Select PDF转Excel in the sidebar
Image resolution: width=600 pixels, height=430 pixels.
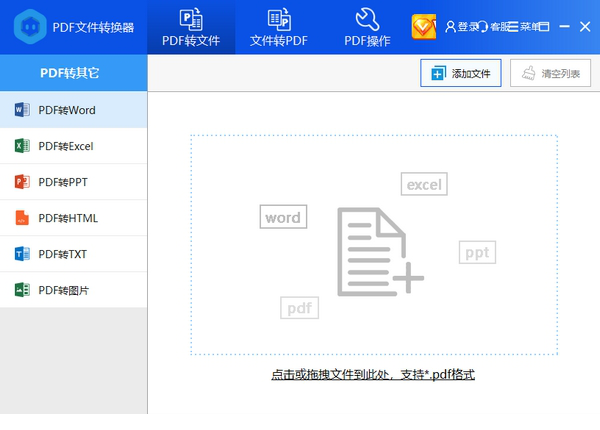coord(73,146)
